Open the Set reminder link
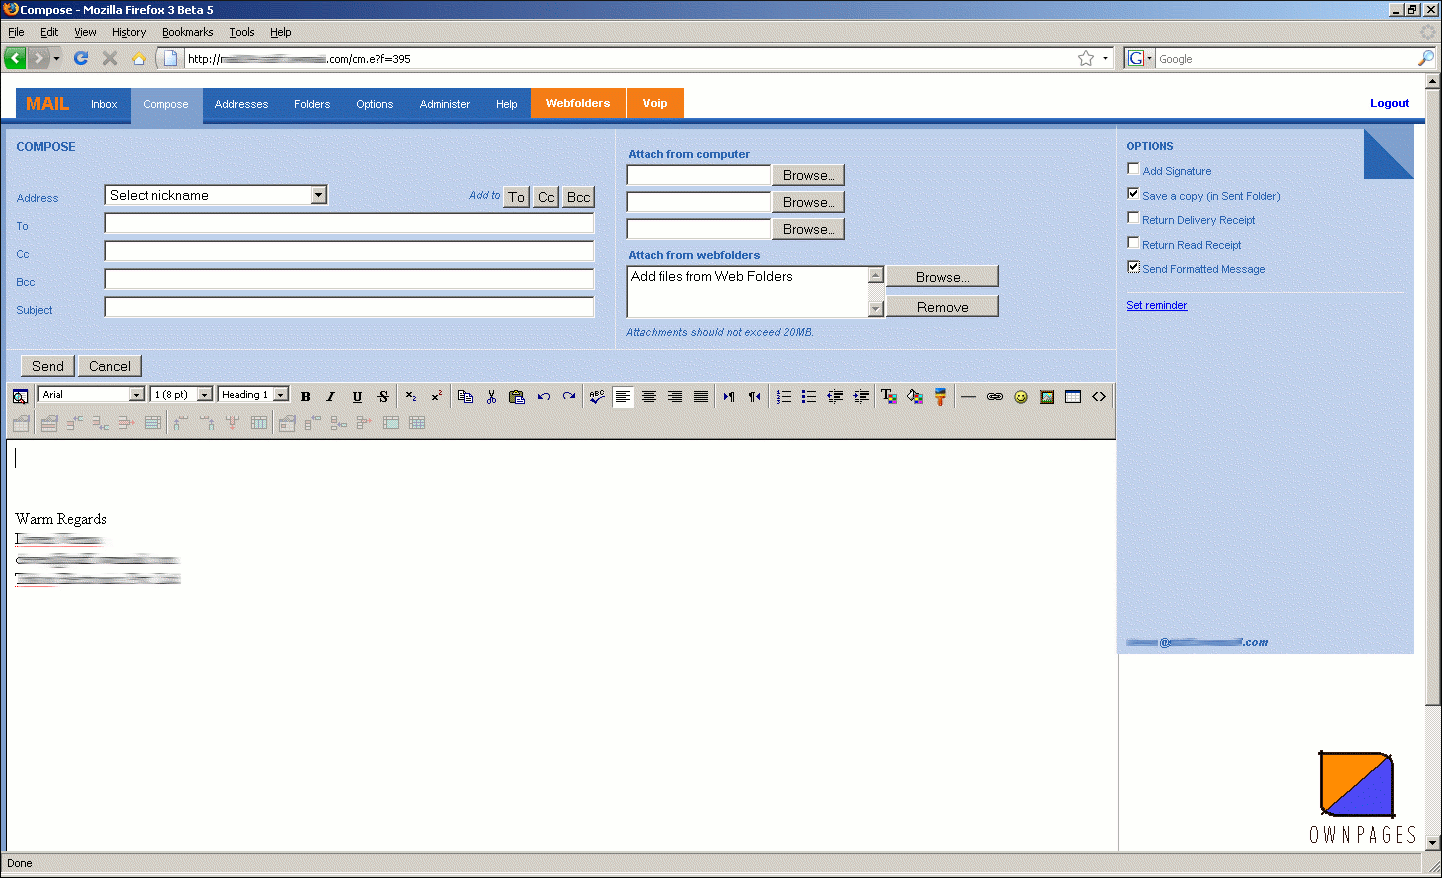Viewport: 1442px width, 878px height. tap(1157, 305)
